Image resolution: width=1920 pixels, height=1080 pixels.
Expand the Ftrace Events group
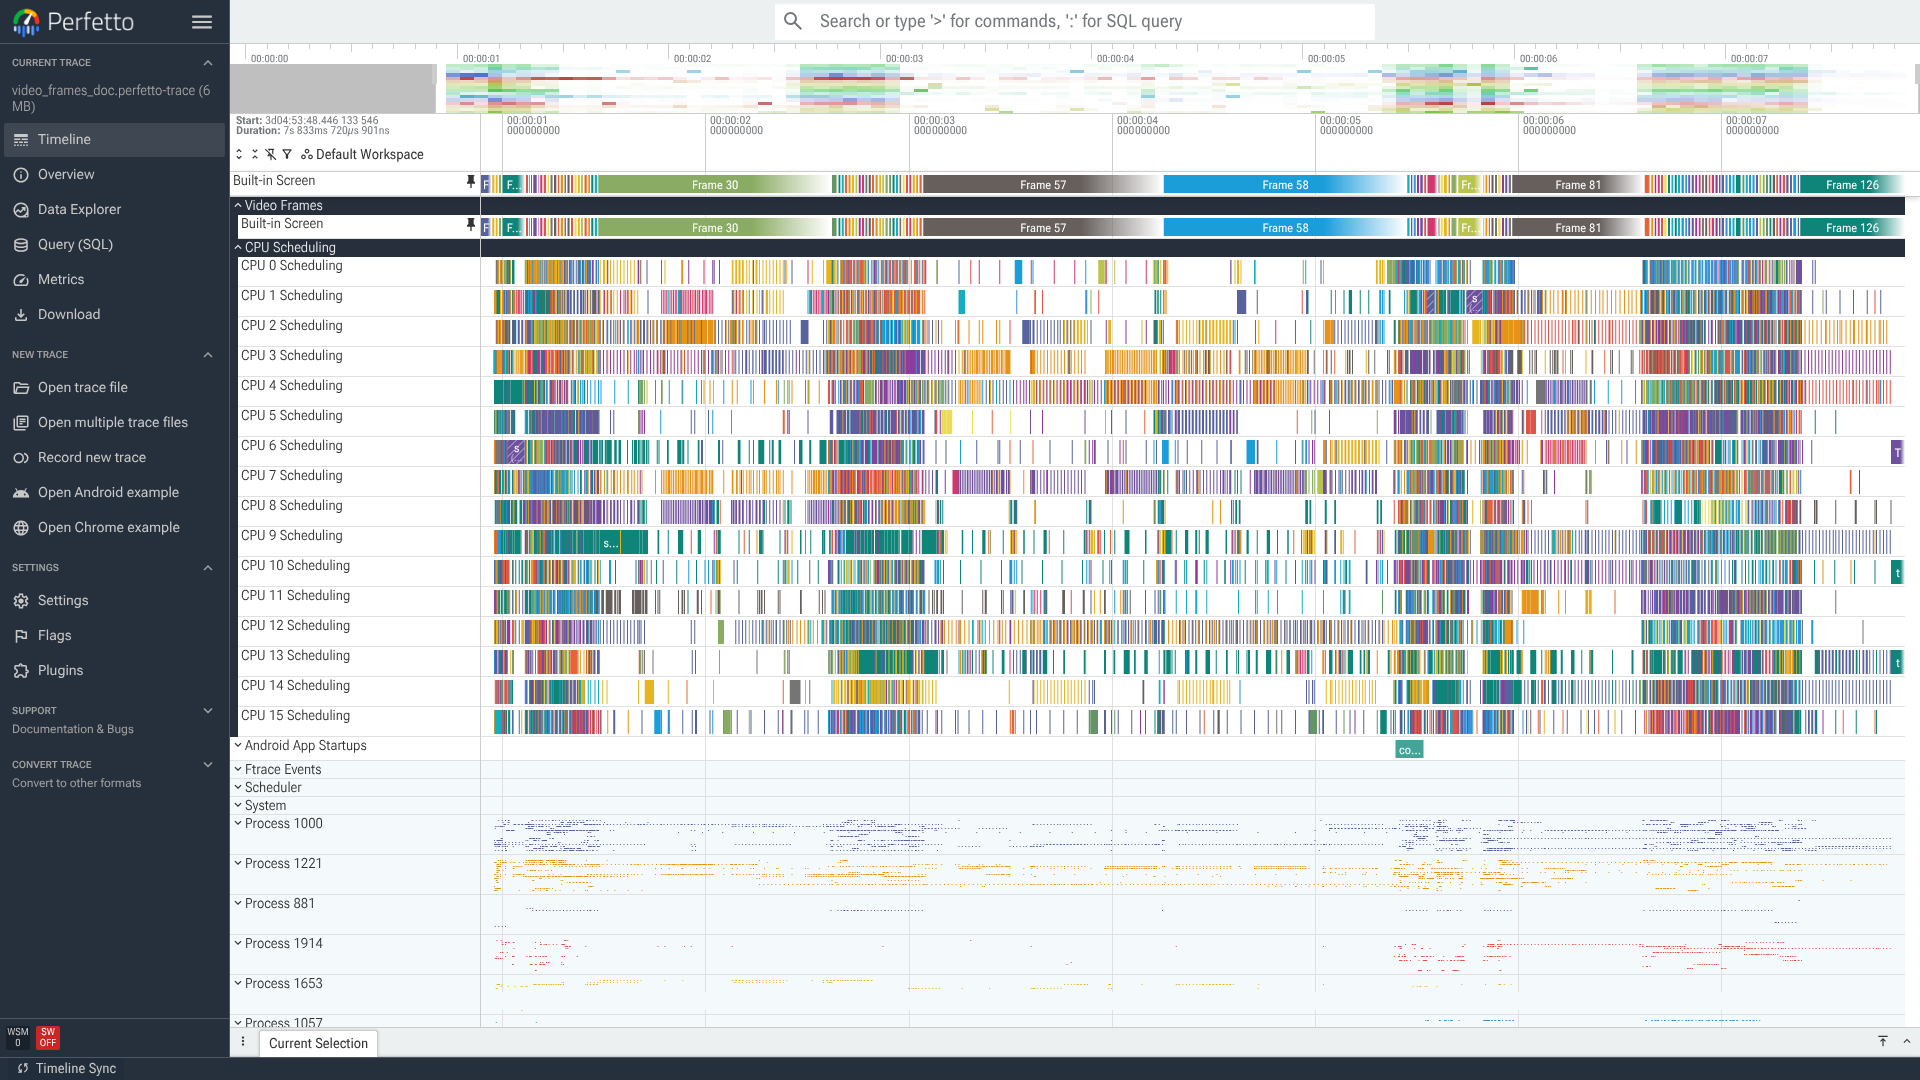(x=238, y=769)
